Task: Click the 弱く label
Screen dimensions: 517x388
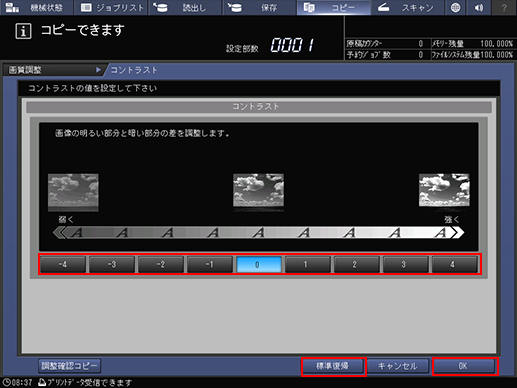Action: point(66,219)
